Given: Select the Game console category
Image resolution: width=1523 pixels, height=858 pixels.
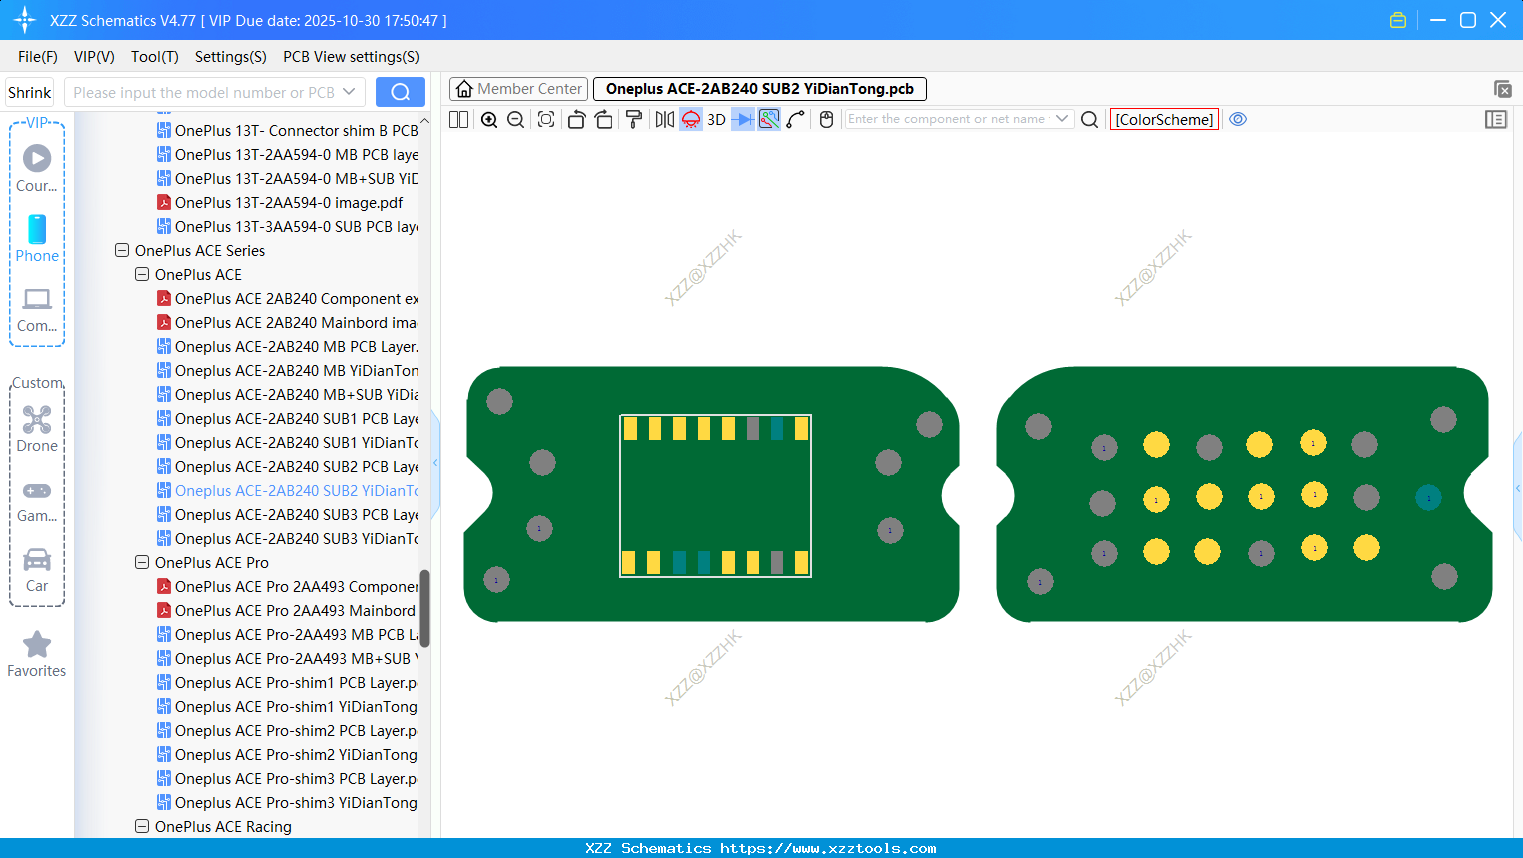Looking at the screenshot, I should pos(37,500).
